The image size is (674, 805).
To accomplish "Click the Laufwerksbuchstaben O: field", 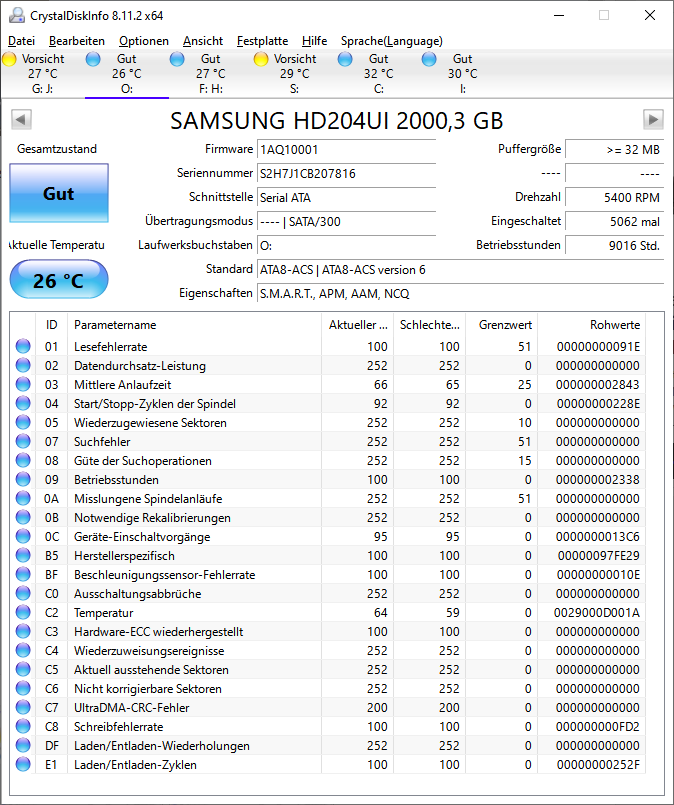I will 346,245.
